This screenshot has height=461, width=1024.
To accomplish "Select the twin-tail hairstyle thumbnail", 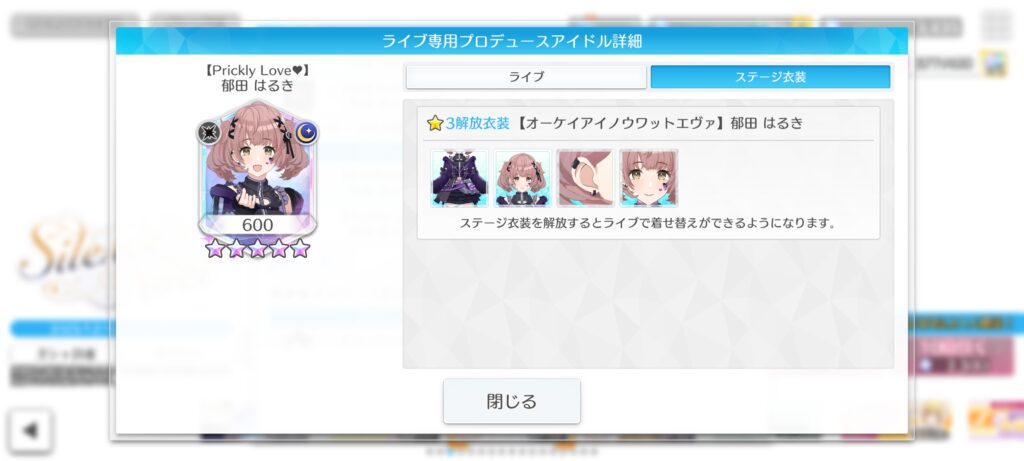I will [522, 178].
